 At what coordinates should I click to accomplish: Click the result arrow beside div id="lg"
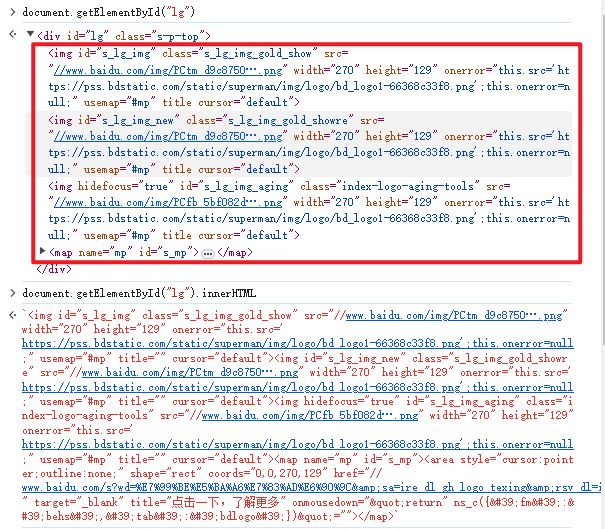click(x=10, y=35)
